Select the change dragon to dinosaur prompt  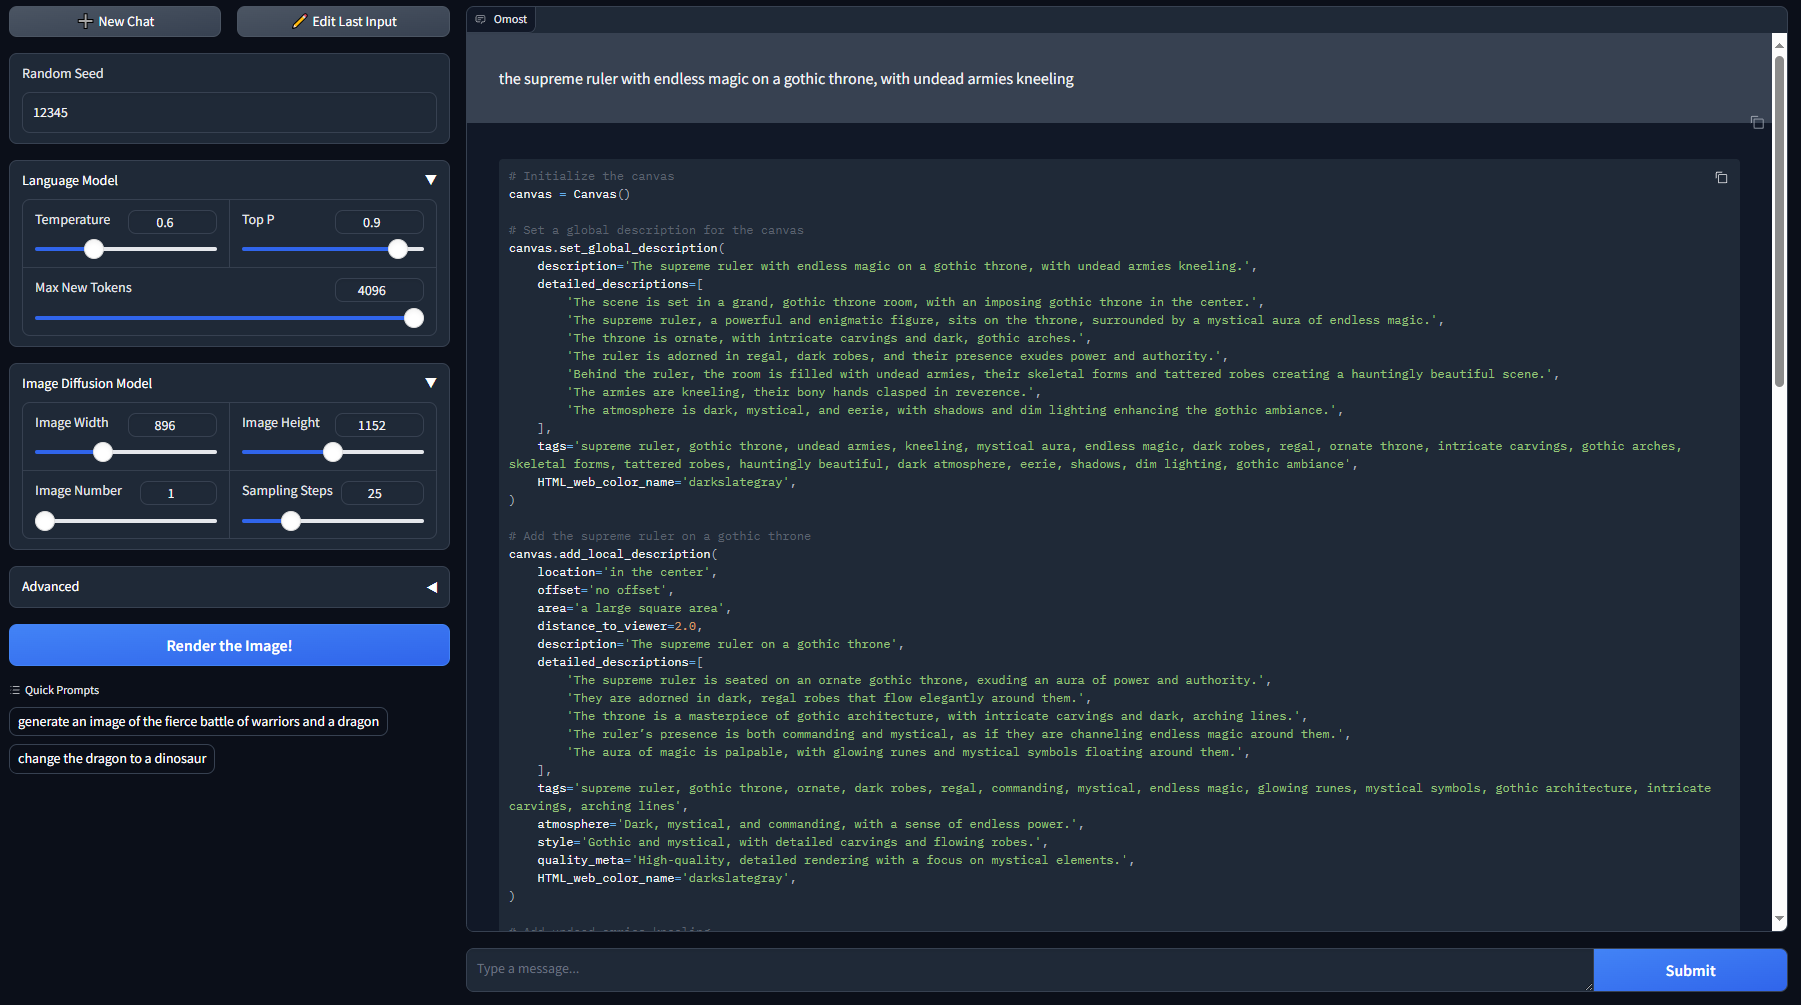pos(112,758)
